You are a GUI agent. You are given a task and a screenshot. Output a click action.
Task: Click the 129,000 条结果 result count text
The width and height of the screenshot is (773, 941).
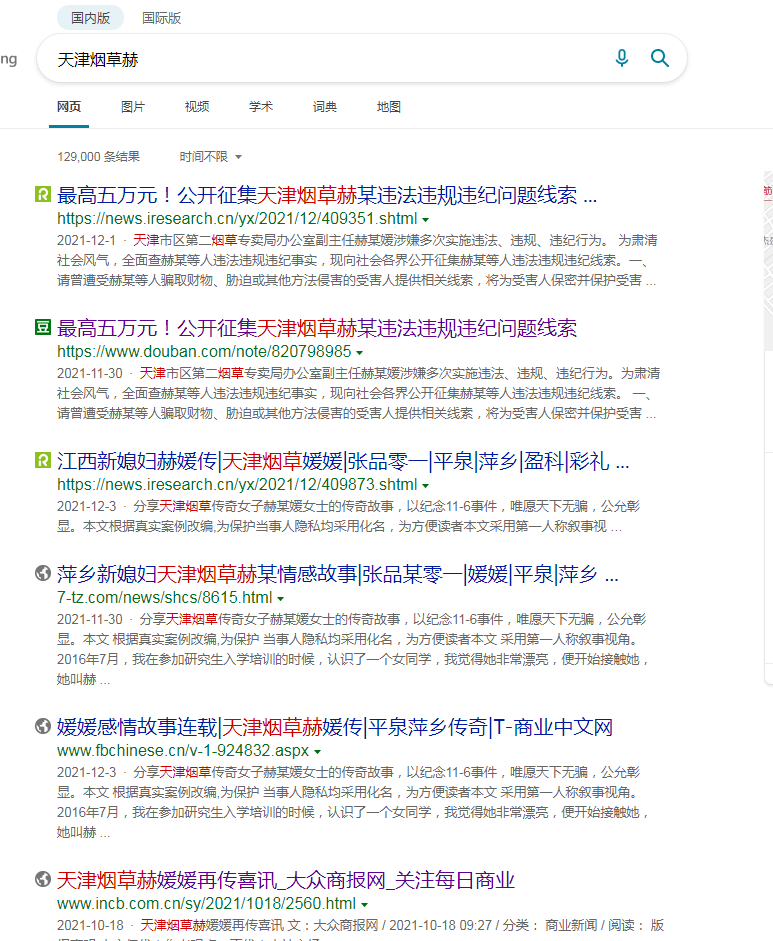[98, 157]
